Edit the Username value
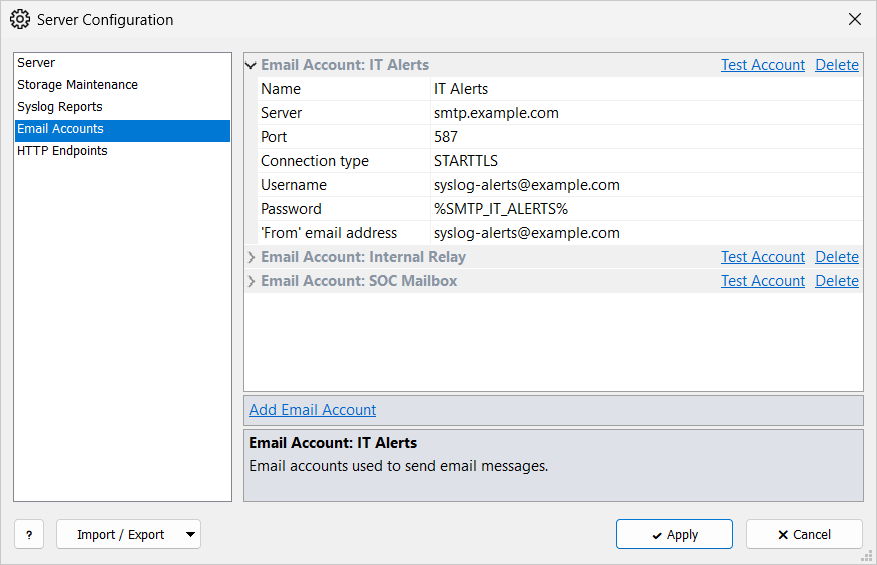 [x=646, y=185]
